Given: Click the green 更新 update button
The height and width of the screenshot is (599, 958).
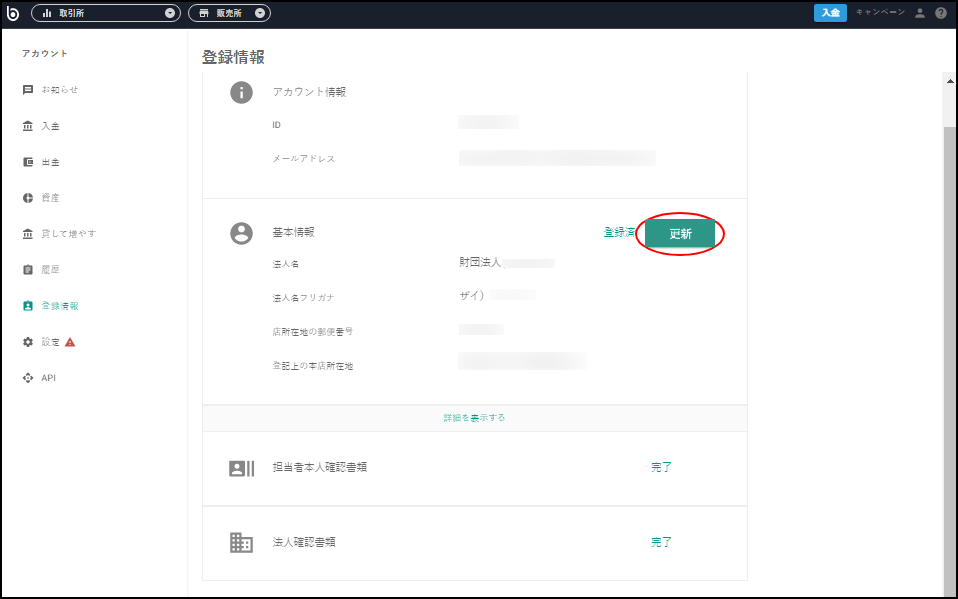Looking at the screenshot, I should click(679, 233).
